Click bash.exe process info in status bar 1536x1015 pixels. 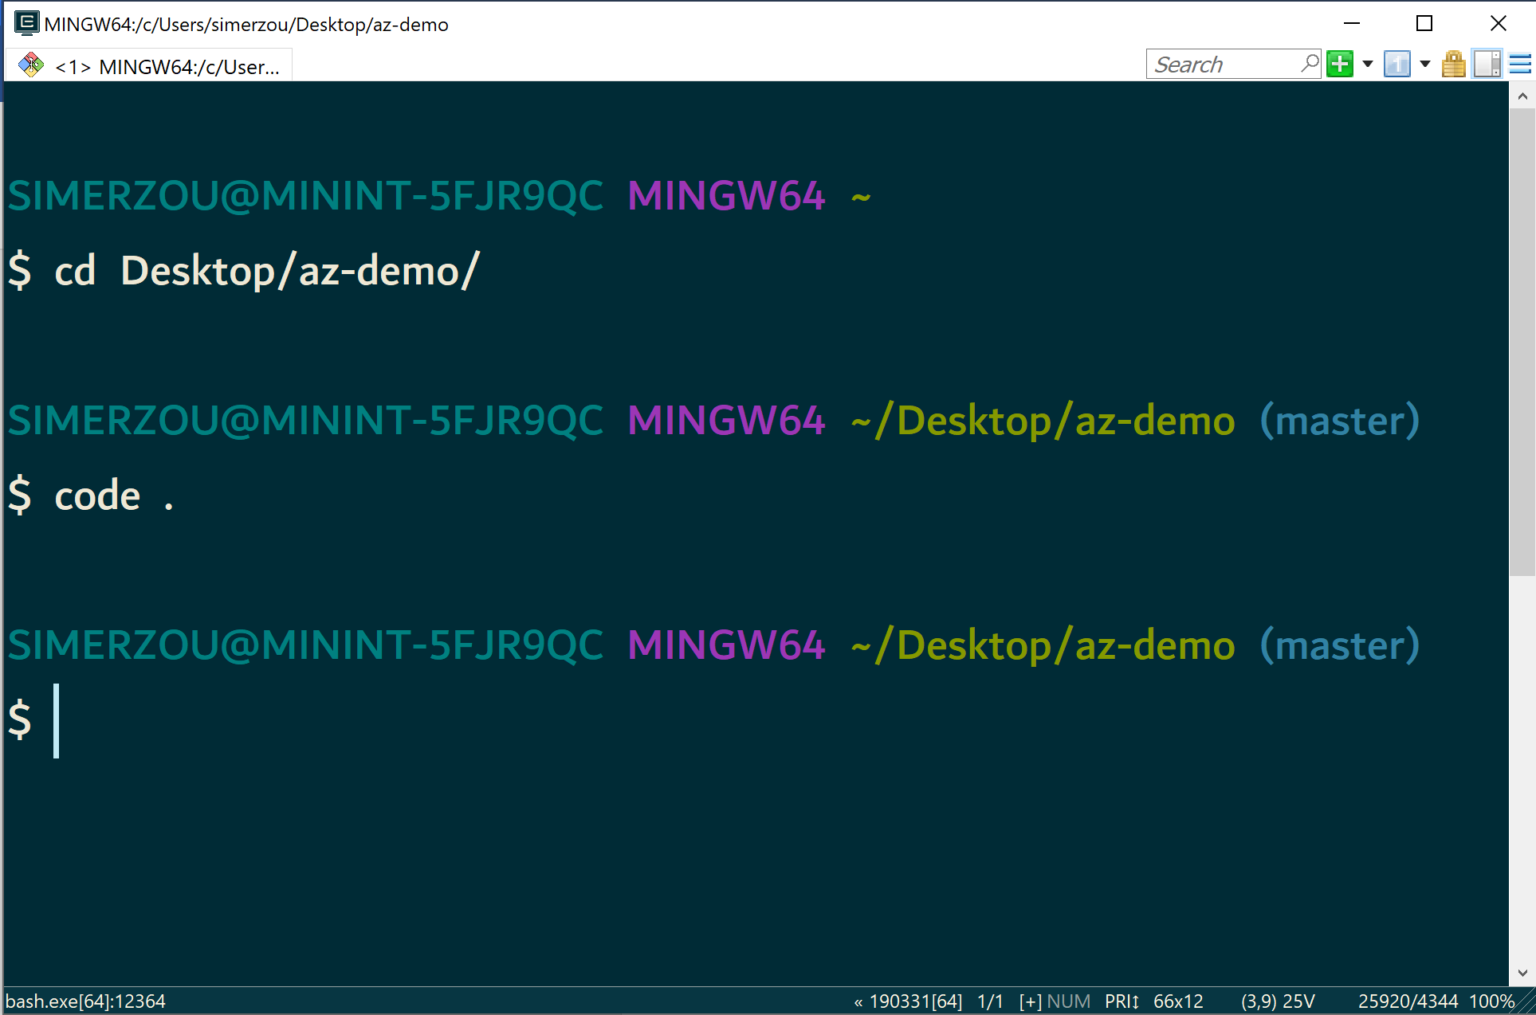[86, 1001]
